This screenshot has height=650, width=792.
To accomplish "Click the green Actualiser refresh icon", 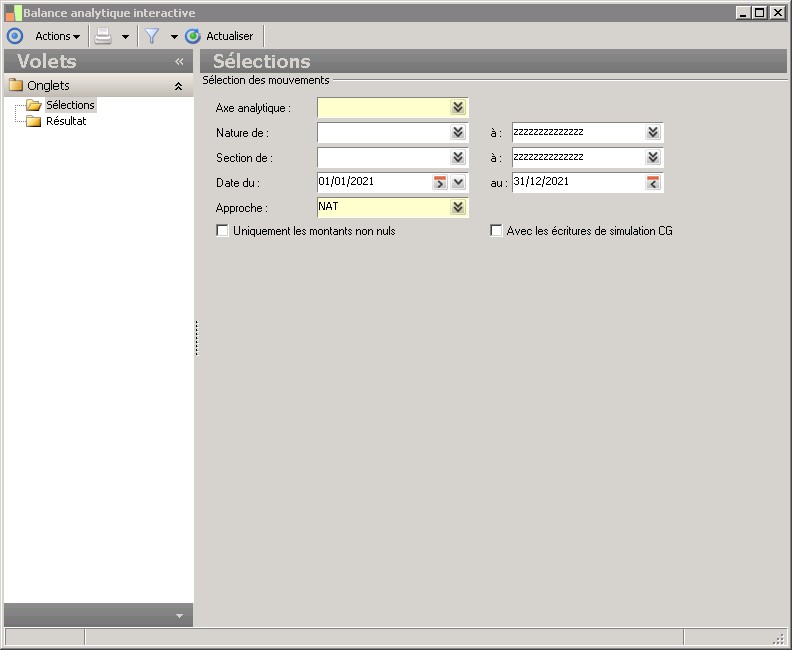I will coord(193,36).
